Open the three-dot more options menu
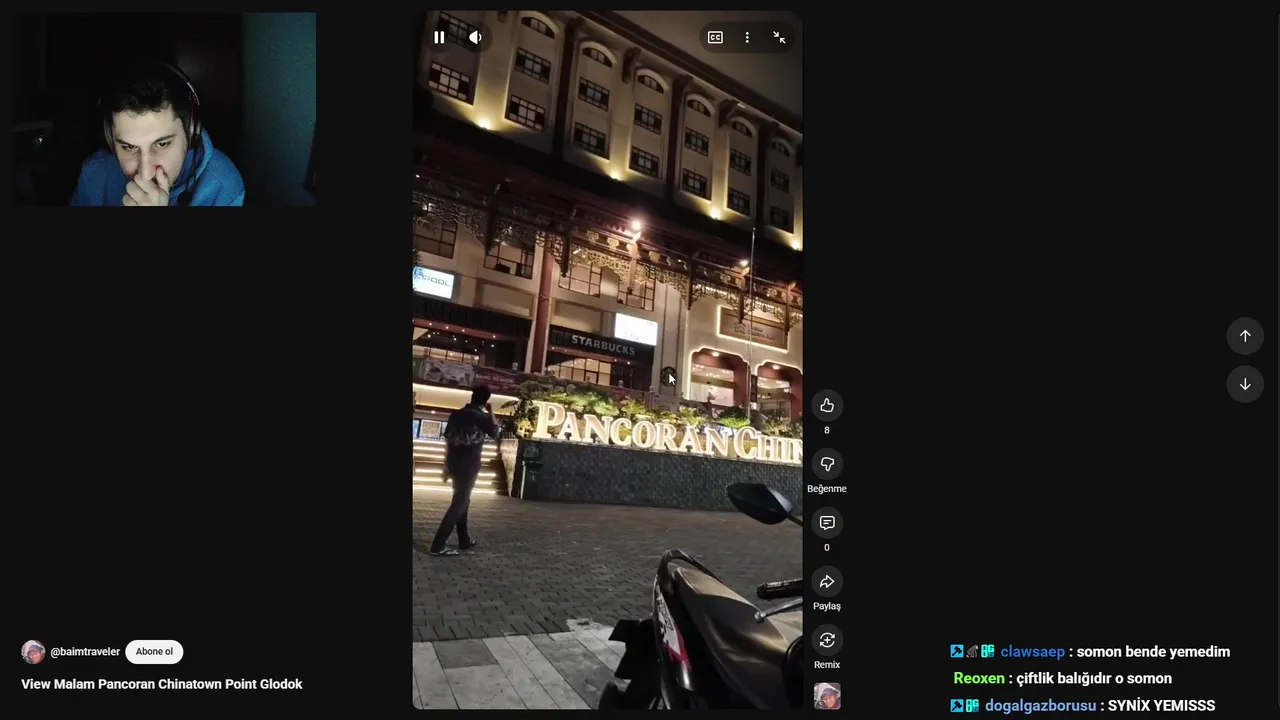The height and width of the screenshot is (720, 1280). pos(747,37)
